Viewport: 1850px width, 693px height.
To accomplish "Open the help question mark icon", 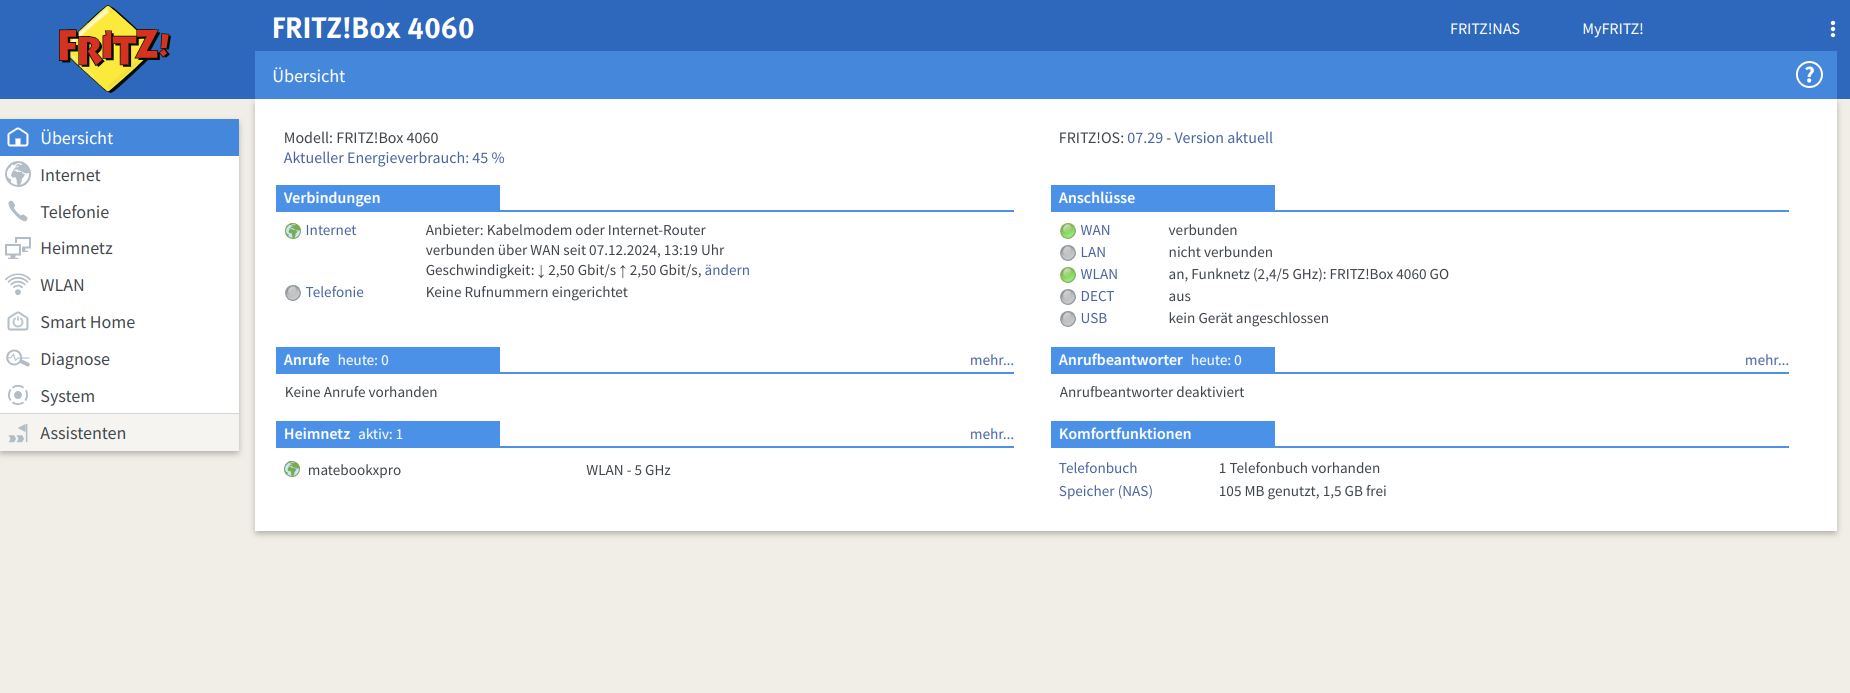I will click(x=1808, y=75).
